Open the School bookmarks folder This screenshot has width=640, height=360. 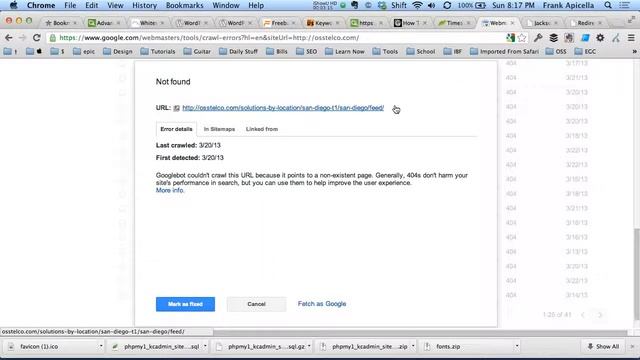coord(421,51)
